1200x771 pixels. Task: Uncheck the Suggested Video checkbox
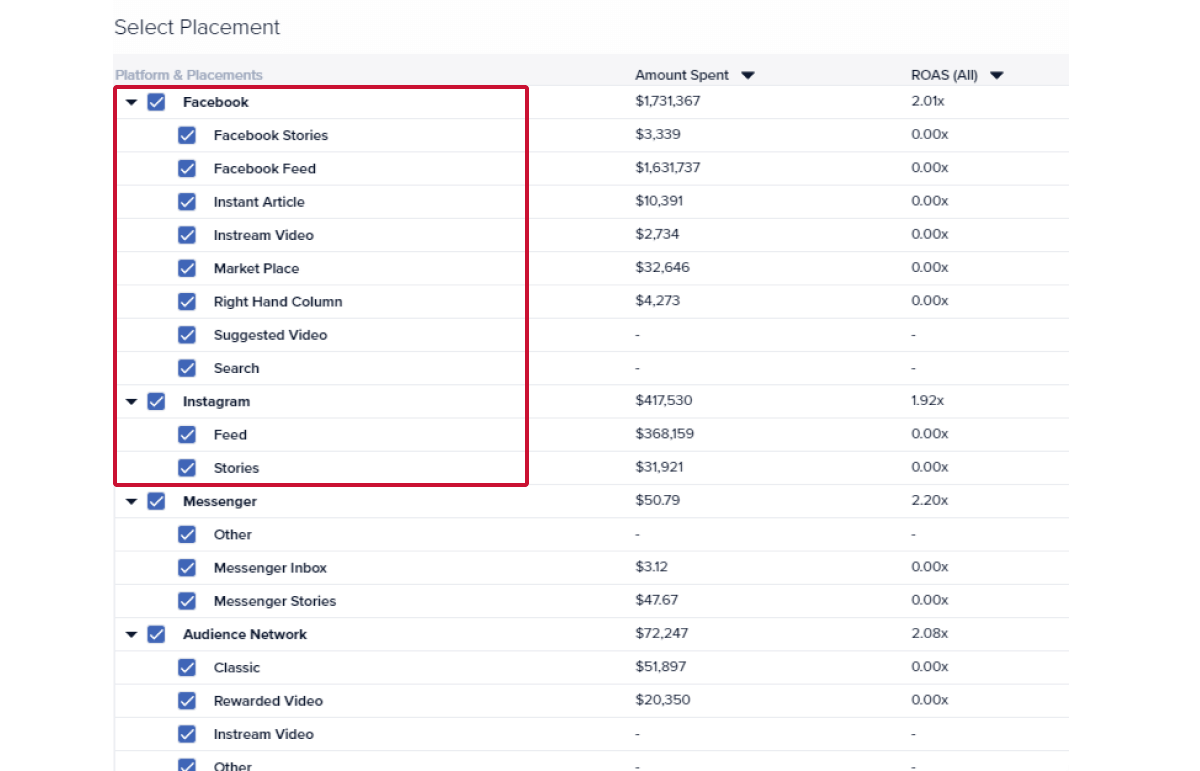coord(187,335)
